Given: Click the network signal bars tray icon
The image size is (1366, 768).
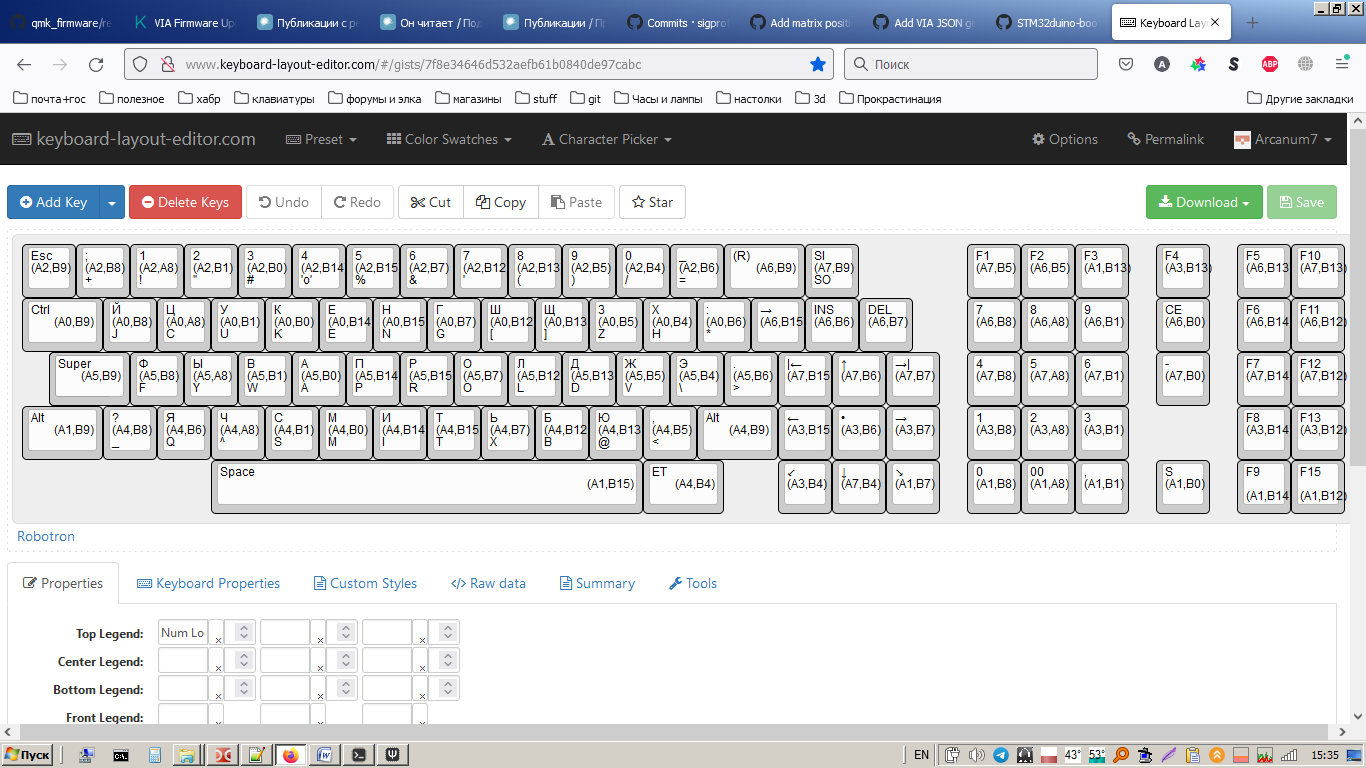Looking at the screenshot, I should (x=1290, y=755).
